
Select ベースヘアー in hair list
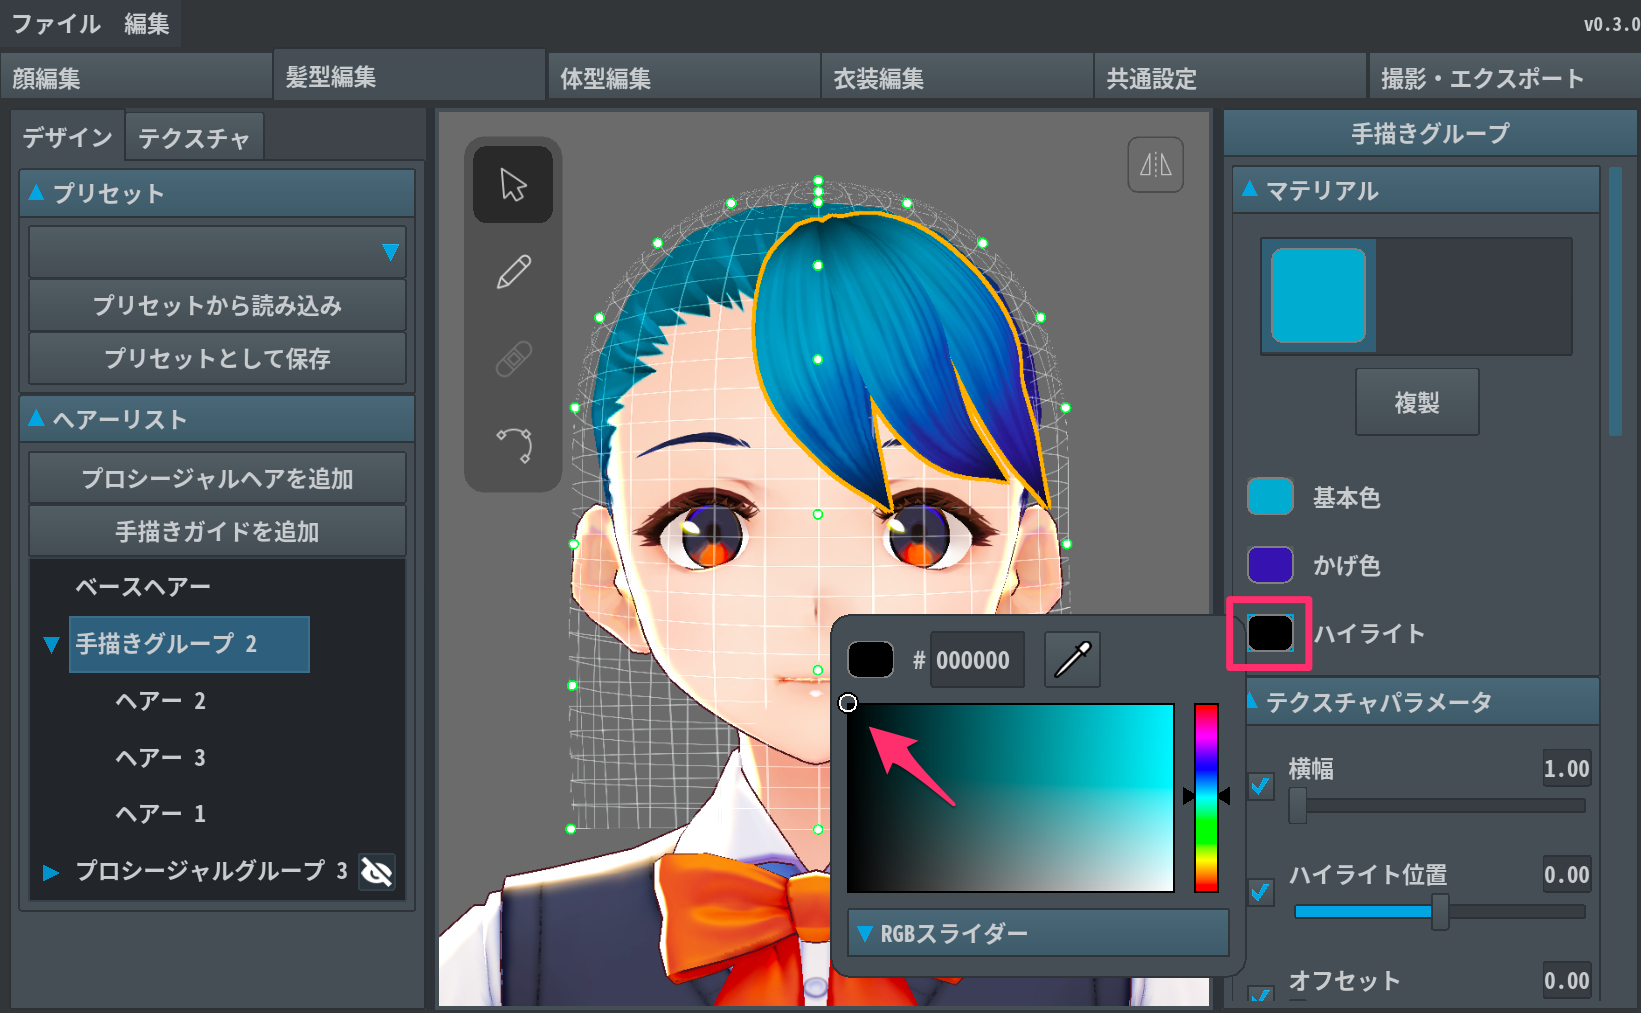pyautogui.click(x=143, y=587)
